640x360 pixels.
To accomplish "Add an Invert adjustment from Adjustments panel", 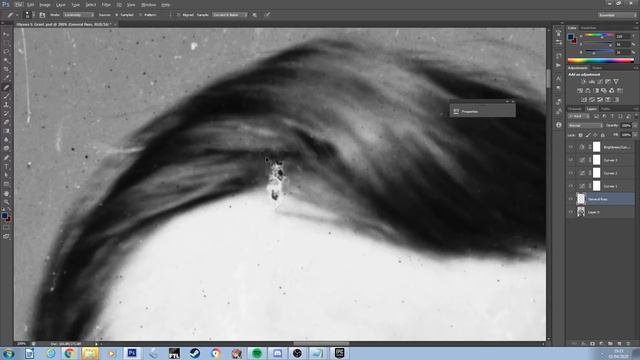I will (584, 99).
